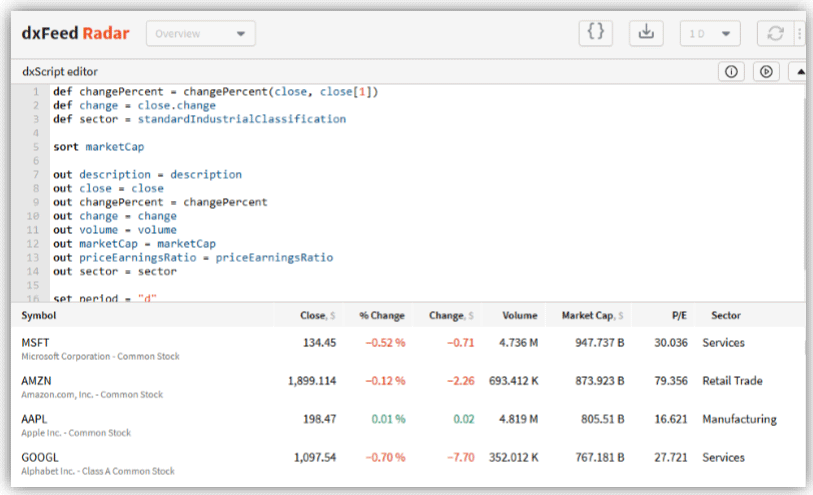Image resolution: width=813 pixels, height=495 pixels.
Task: Click the 'dxScript editor' panel title
Action: [x=60, y=72]
